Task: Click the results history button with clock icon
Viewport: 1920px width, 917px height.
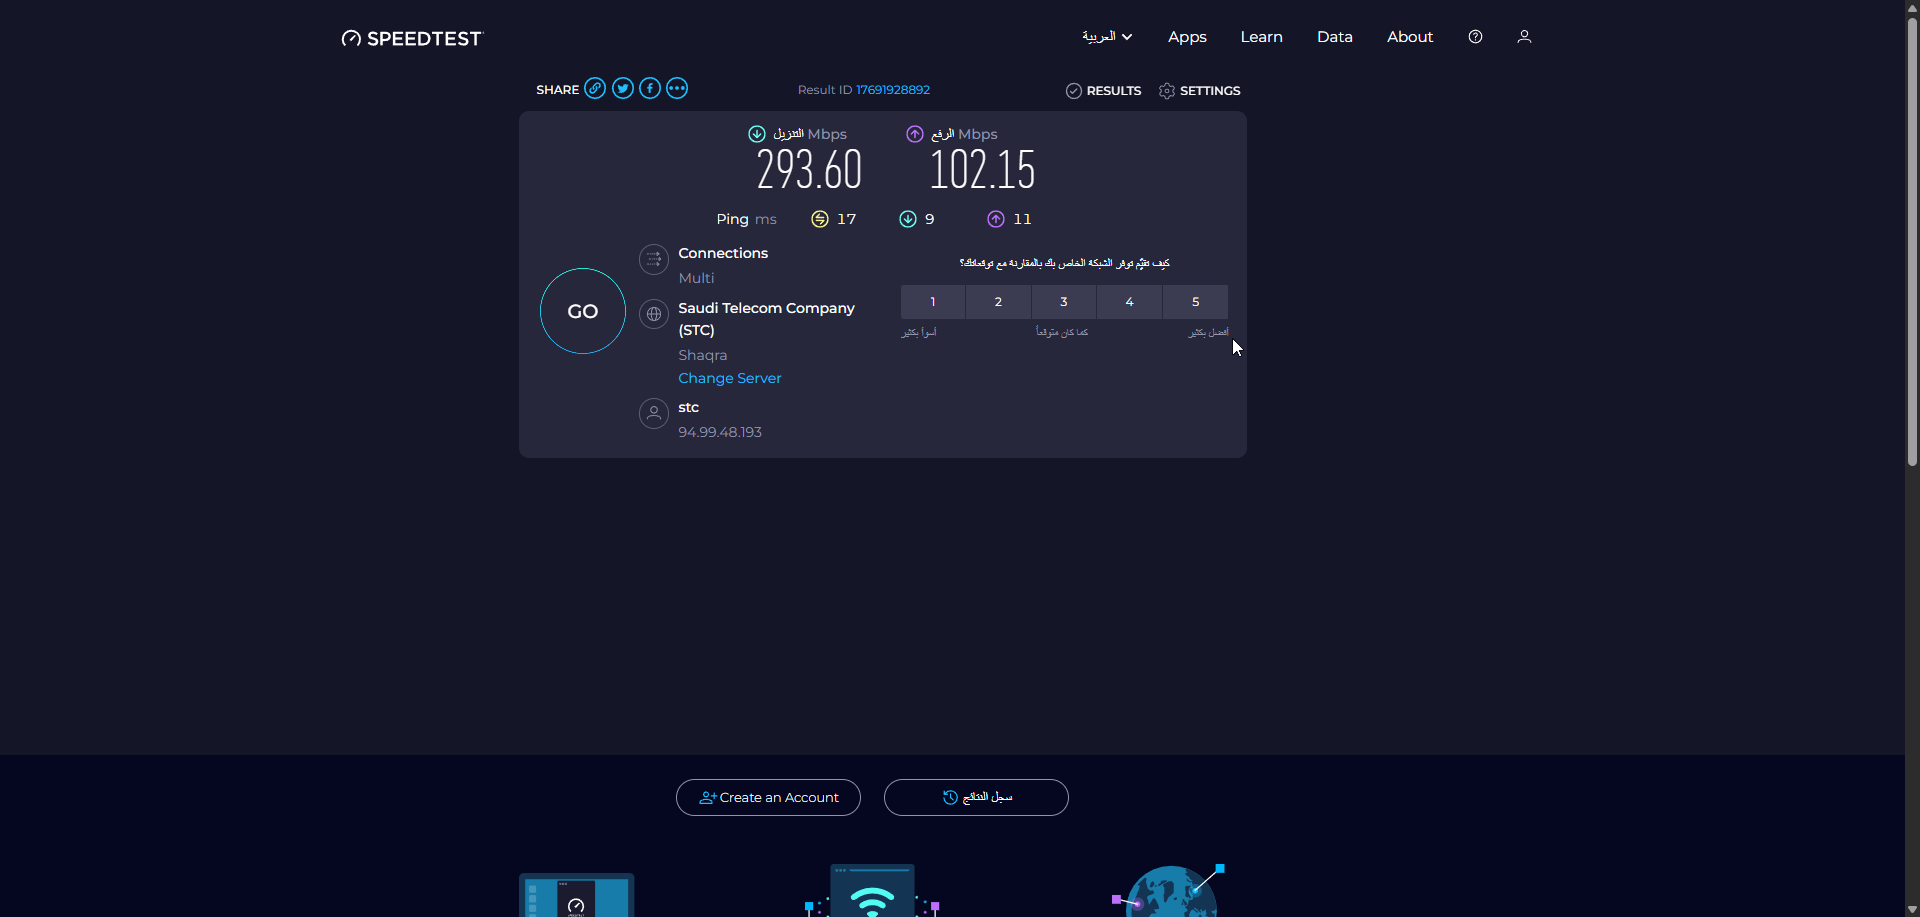Action: [x=976, y=797]
